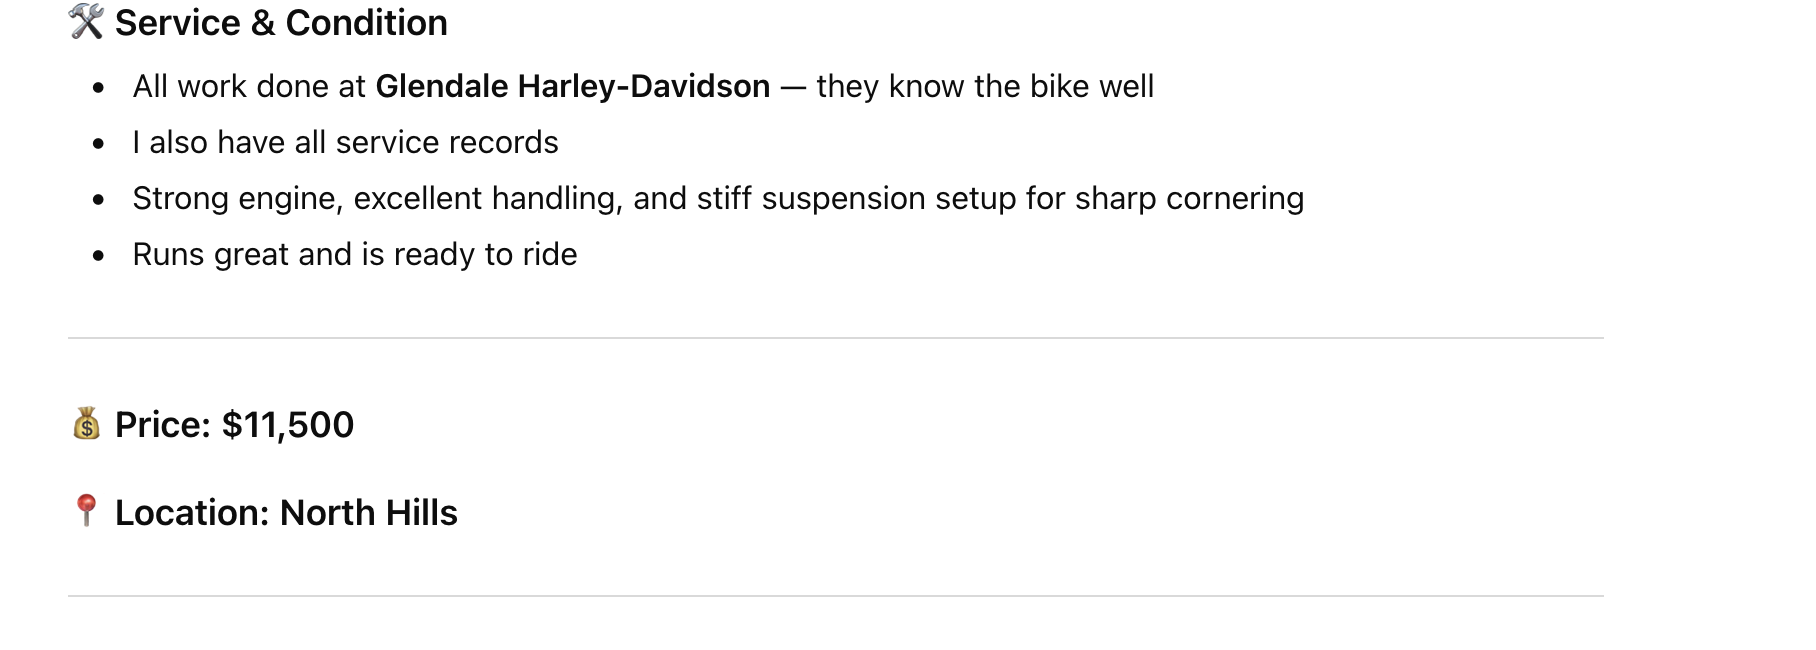Click the "Location:" label

click(x=192, y=513)
